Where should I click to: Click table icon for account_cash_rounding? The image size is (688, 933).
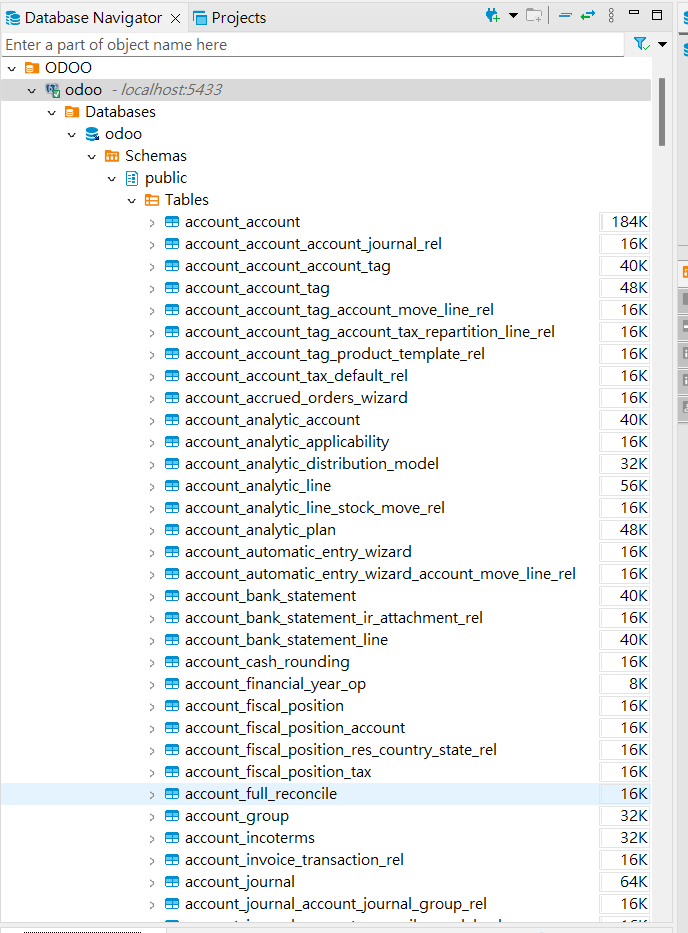(x=172, y=662)
